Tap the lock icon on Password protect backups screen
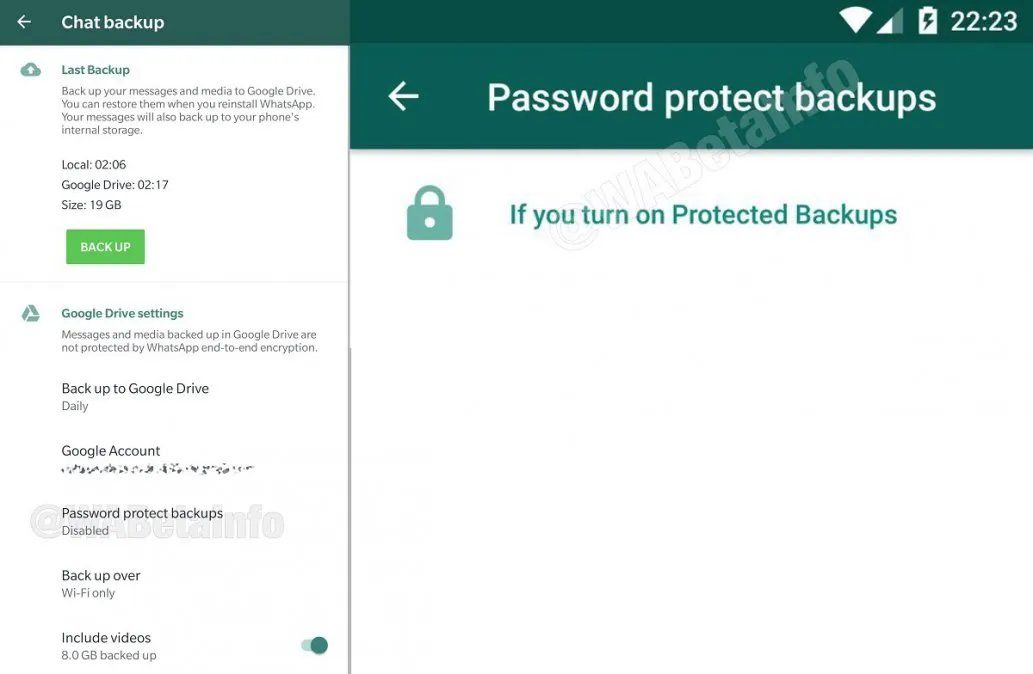Viewport: 1033px width, 674px height. [x=429, y=212]
